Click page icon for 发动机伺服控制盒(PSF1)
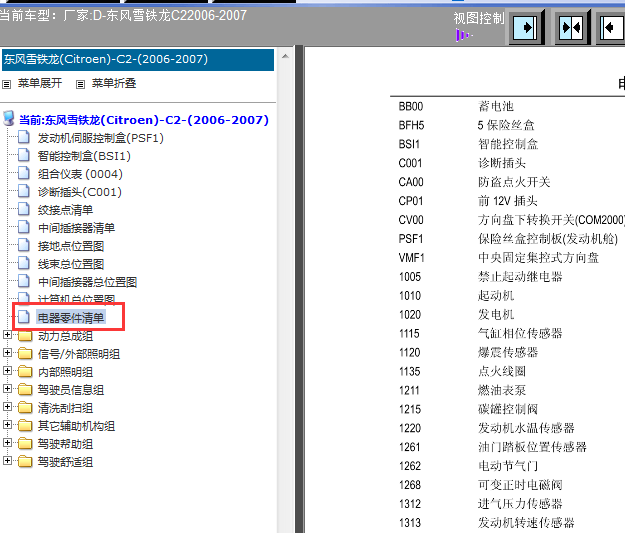Screen dimensions: 625x533 (x=24, y=137)
